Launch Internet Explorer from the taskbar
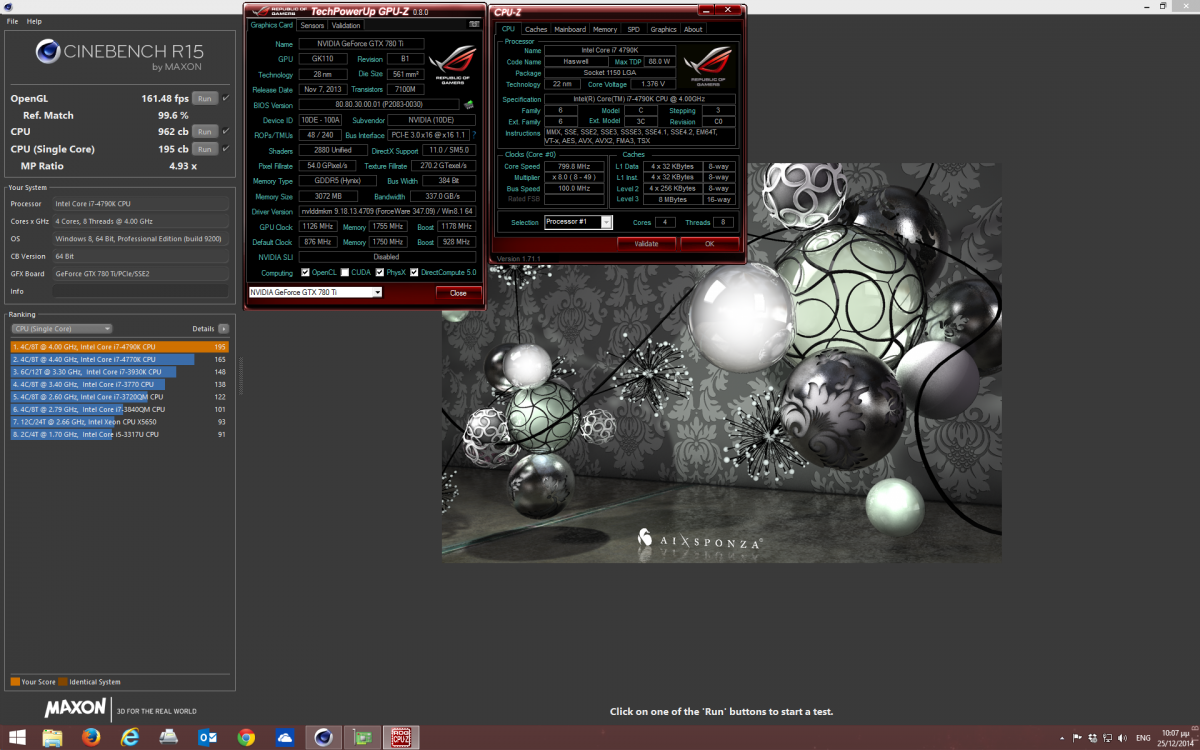This screenshot has width=1200, height=750. point(130,738)
